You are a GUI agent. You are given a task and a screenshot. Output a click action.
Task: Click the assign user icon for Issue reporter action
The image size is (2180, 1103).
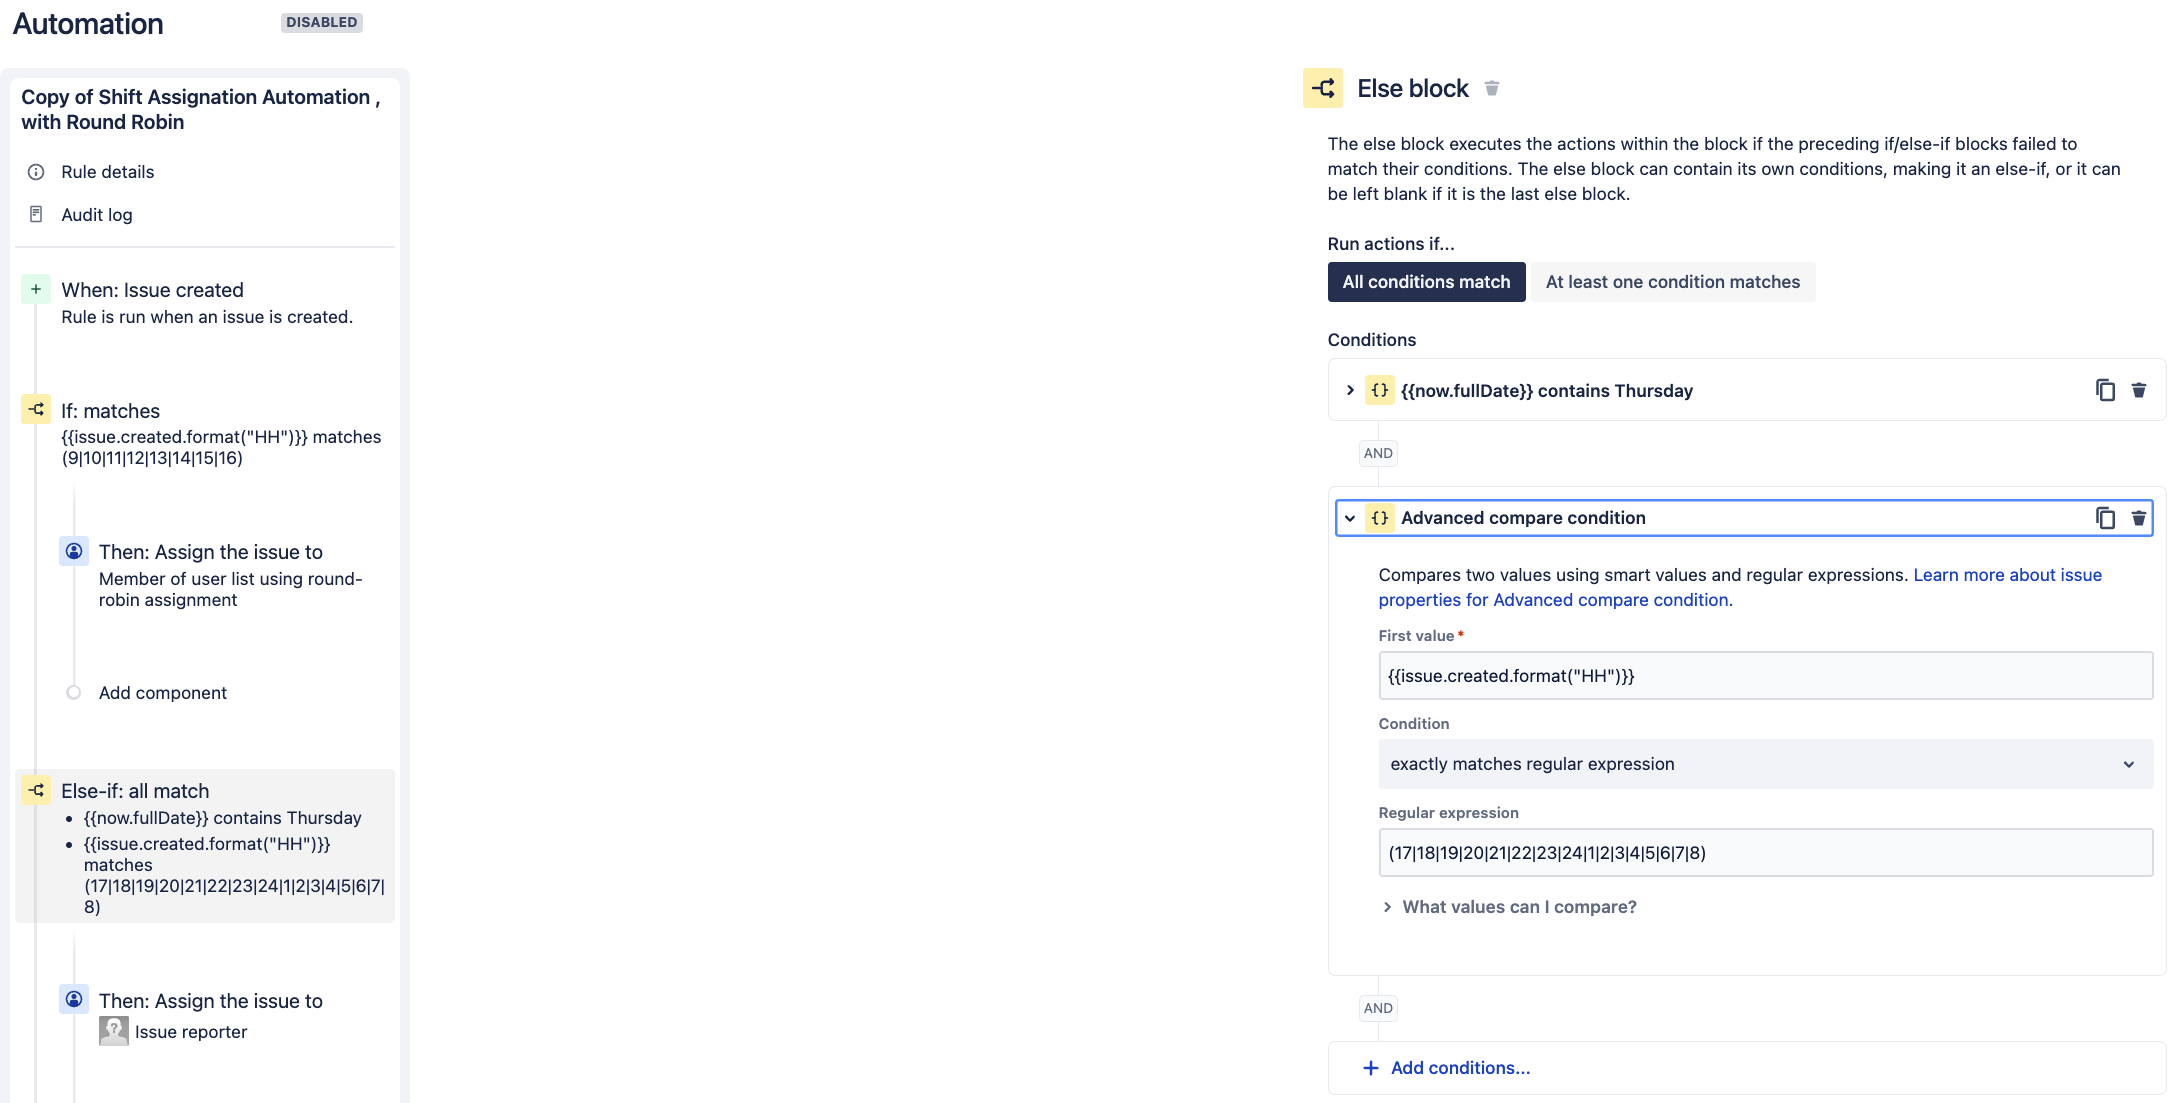pos(74,999)
